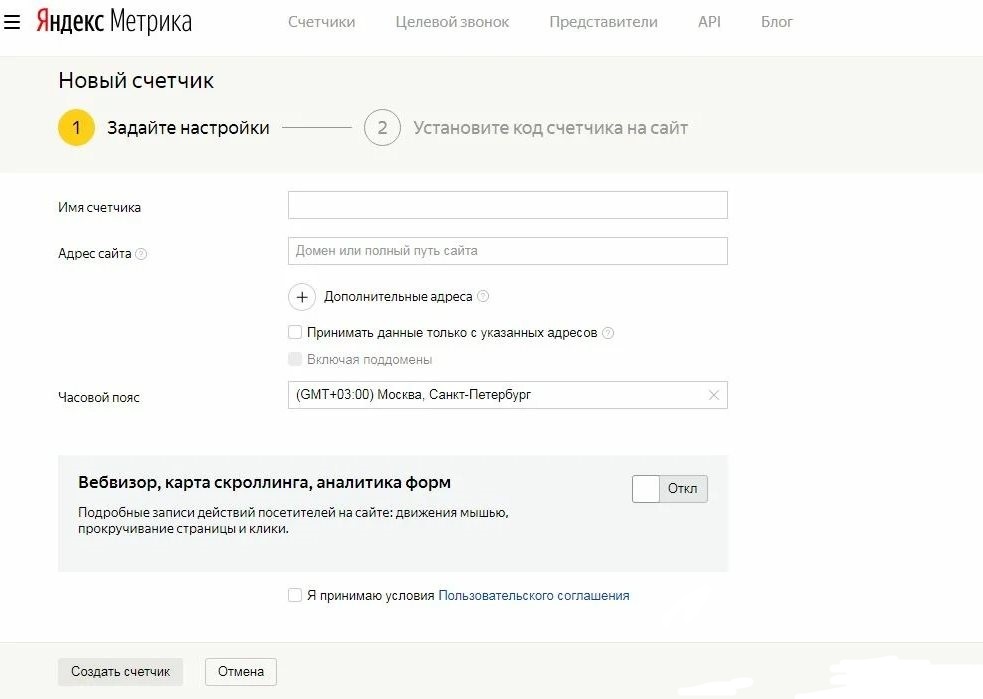The width and height of the screenshot is (983, 699).
Task: Click help icon beside Дополнительные адреса
Action: click(483, 297)
